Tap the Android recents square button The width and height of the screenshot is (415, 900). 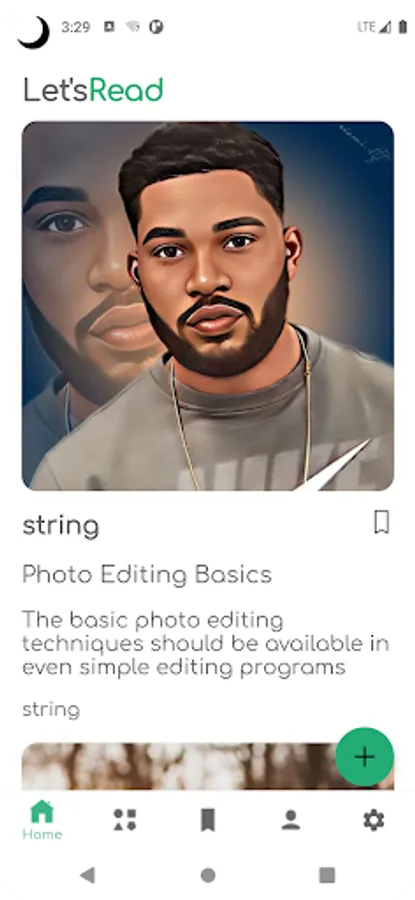point(327,875)
